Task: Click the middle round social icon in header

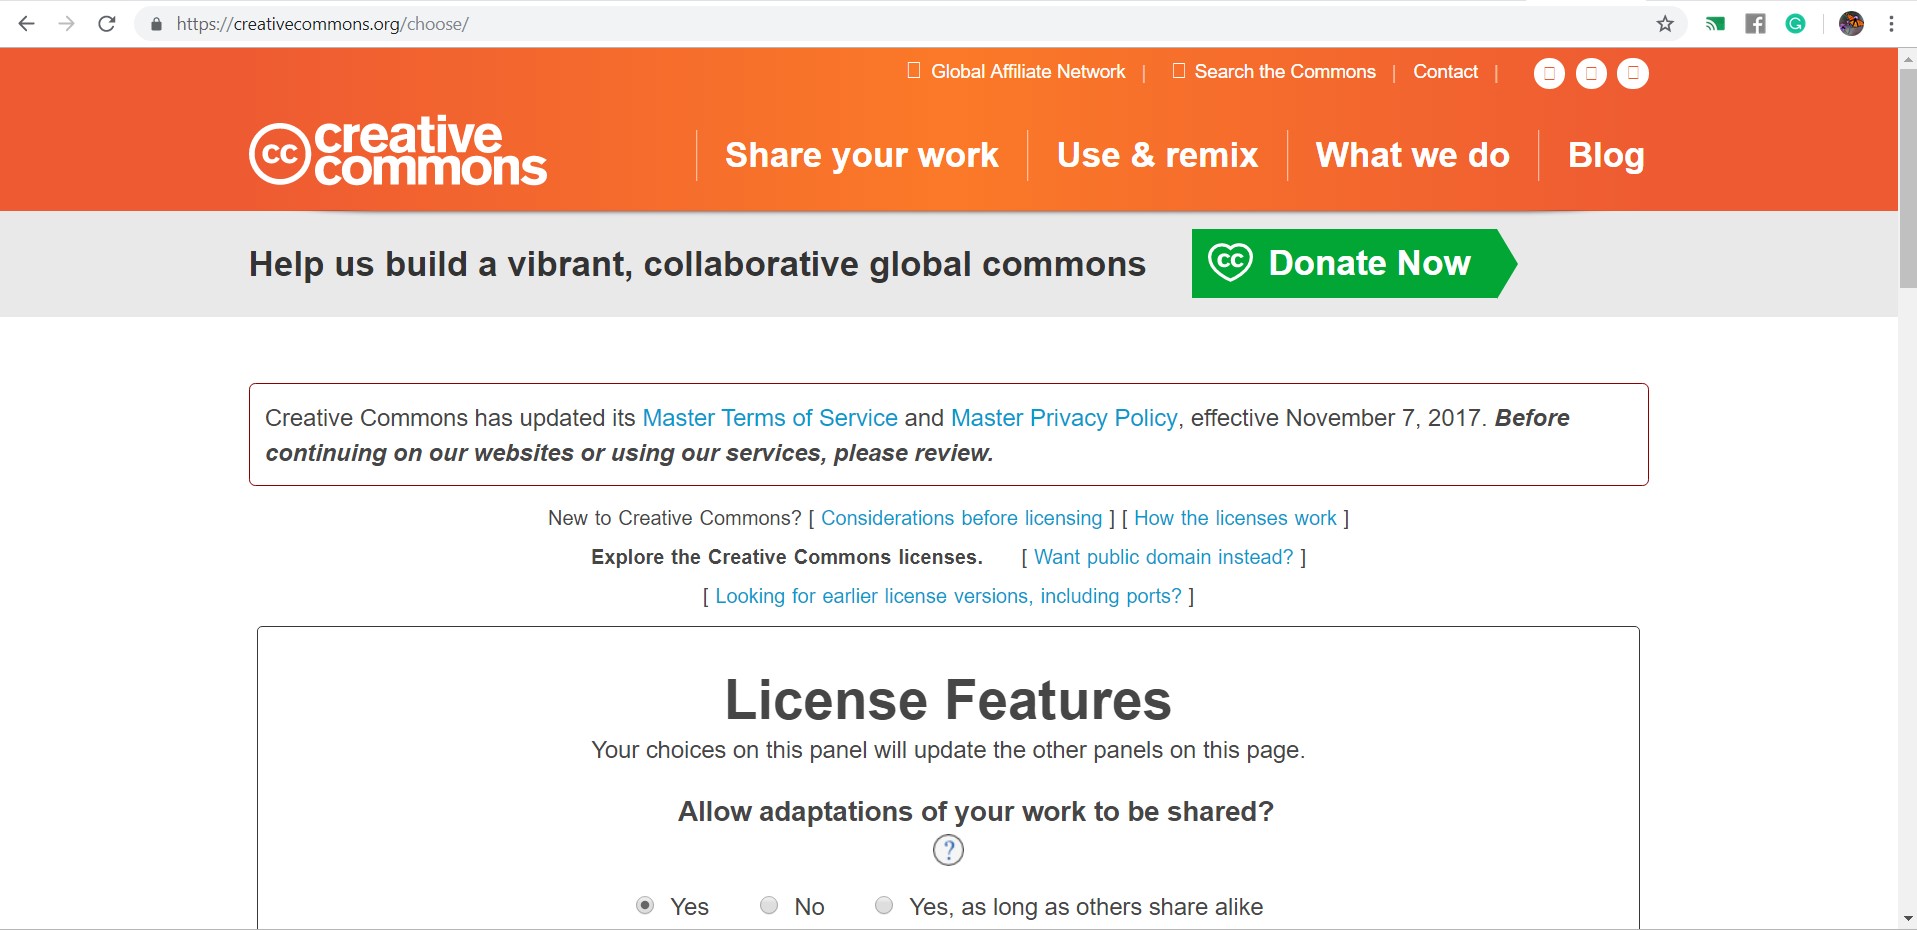Action: click(1591, 73)
